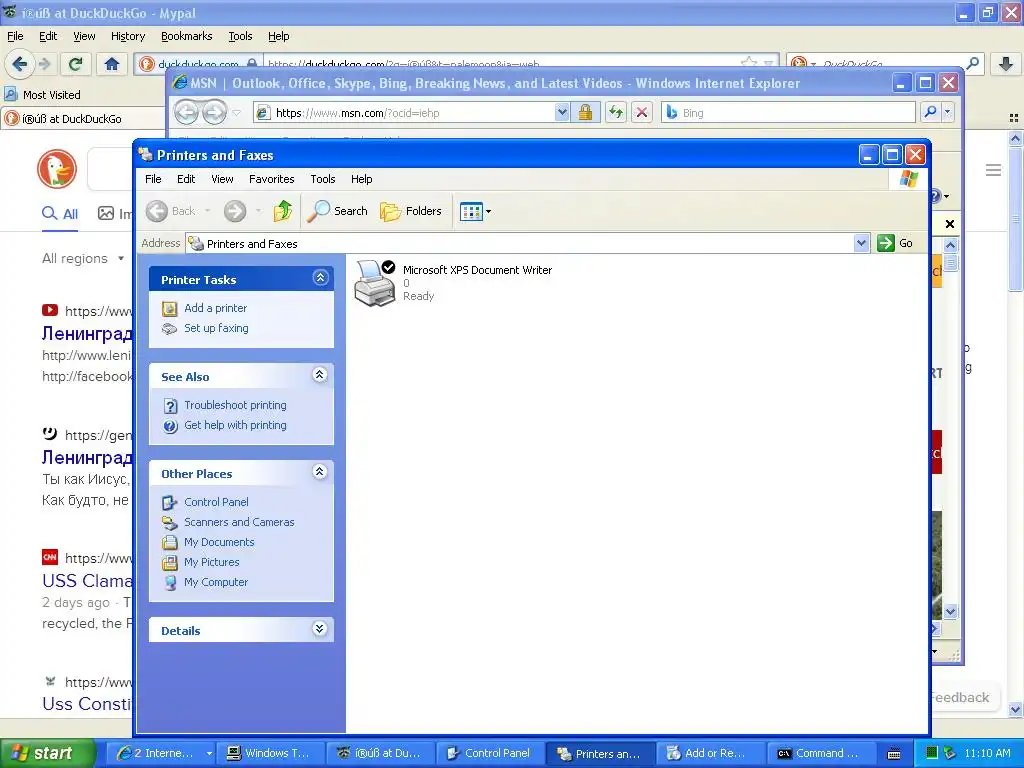Image resolution: width=1024 pixels, height=768 pixels.
Task: Collapse the Other Places panel
Action: click(319, 472)
